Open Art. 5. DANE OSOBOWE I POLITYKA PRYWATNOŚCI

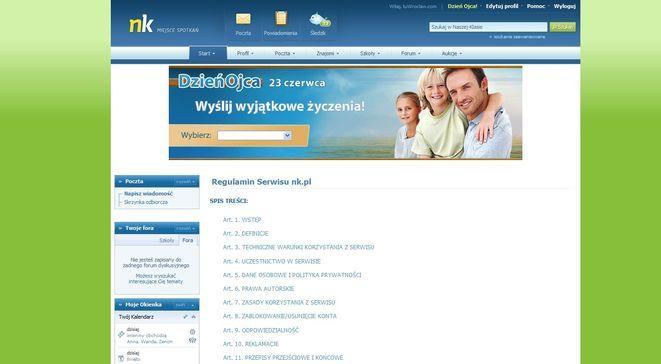tap(292, 275)
